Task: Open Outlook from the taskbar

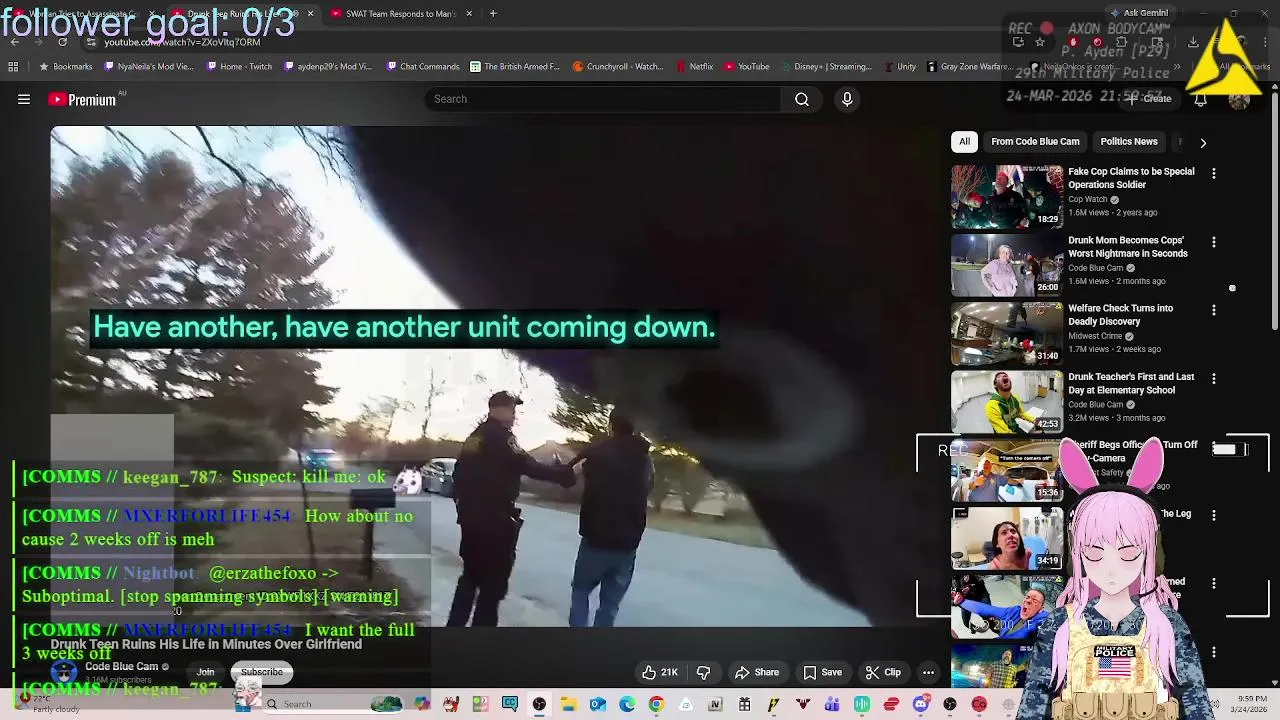Action: click(x=597, y=704)
